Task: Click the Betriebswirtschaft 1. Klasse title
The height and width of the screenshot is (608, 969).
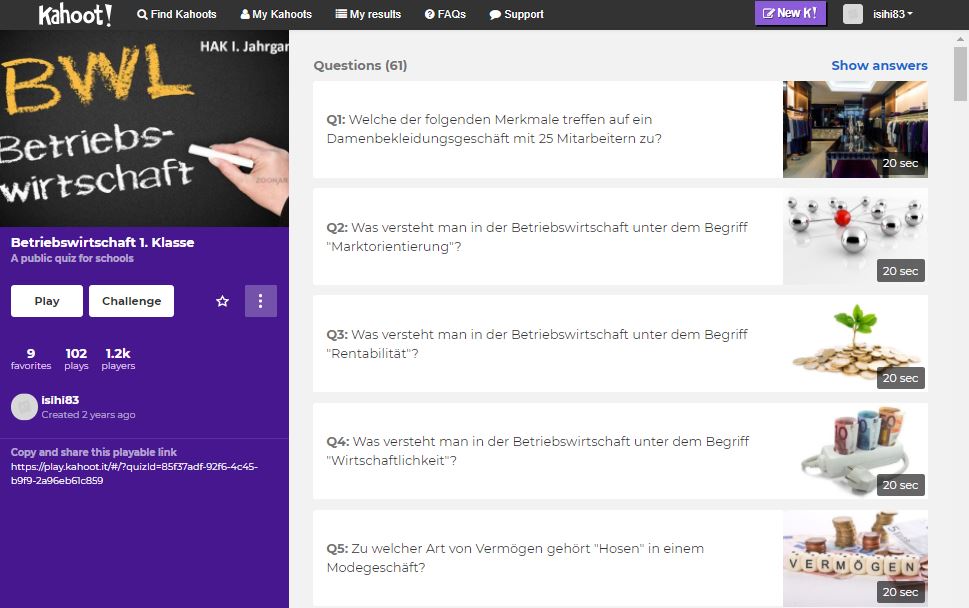Action: 103,242
